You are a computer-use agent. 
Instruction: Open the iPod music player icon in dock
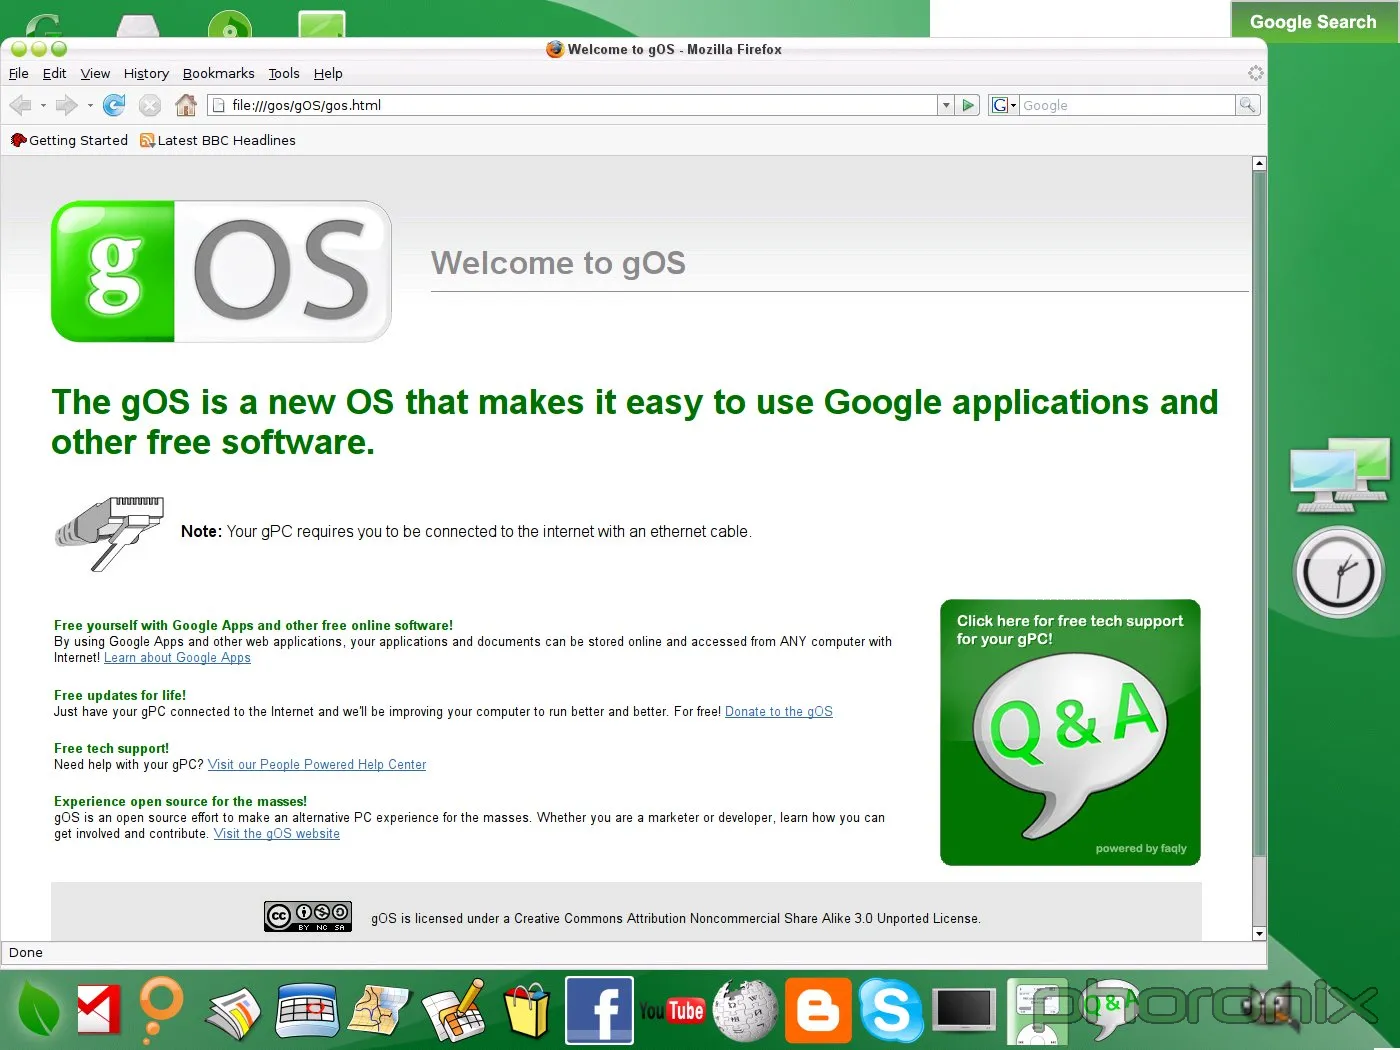click(x=1037, y=1012)
